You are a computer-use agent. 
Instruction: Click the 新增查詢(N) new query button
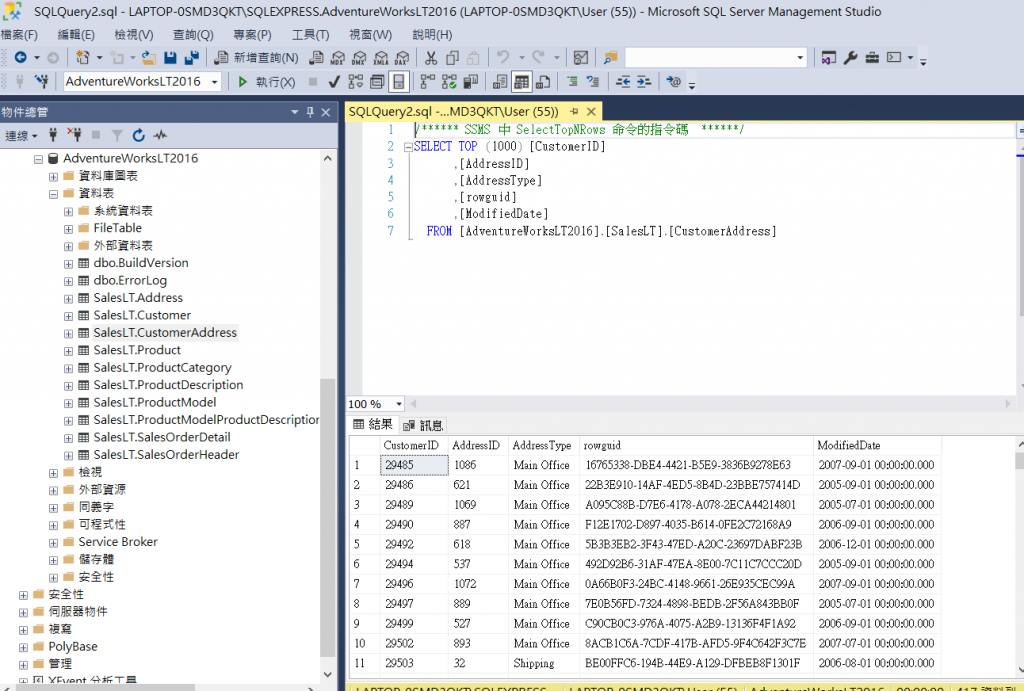click(257, 57)
